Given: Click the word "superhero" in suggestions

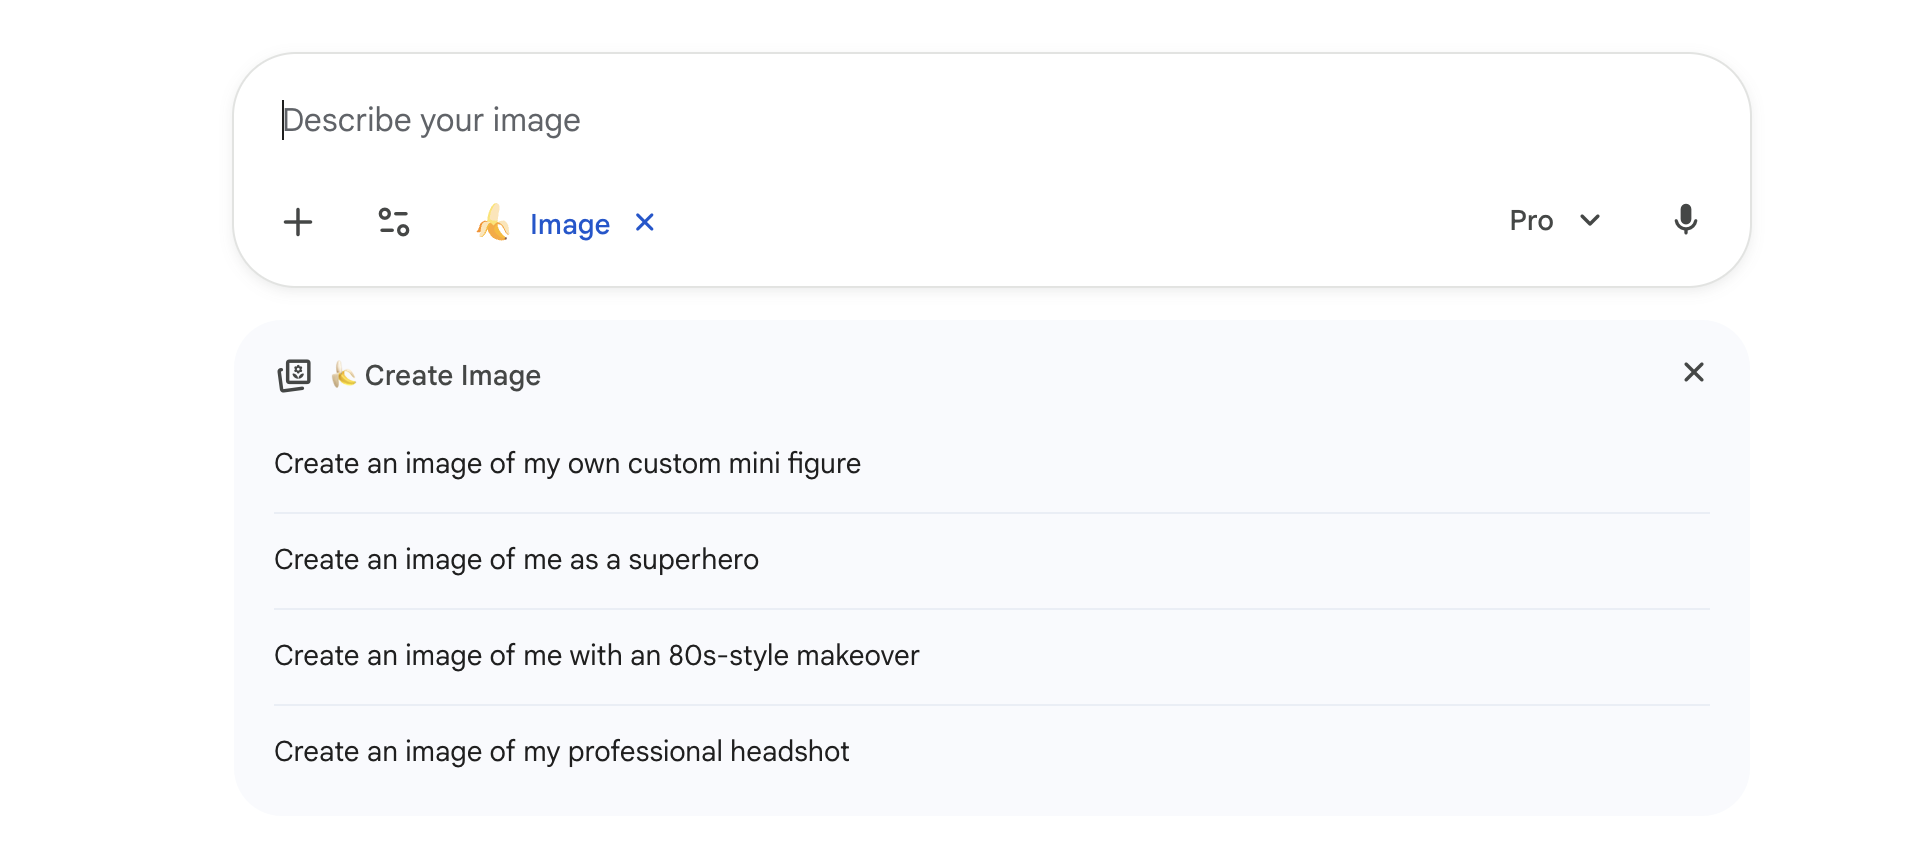Looking at the screenshot, I should tap(693, 560).
